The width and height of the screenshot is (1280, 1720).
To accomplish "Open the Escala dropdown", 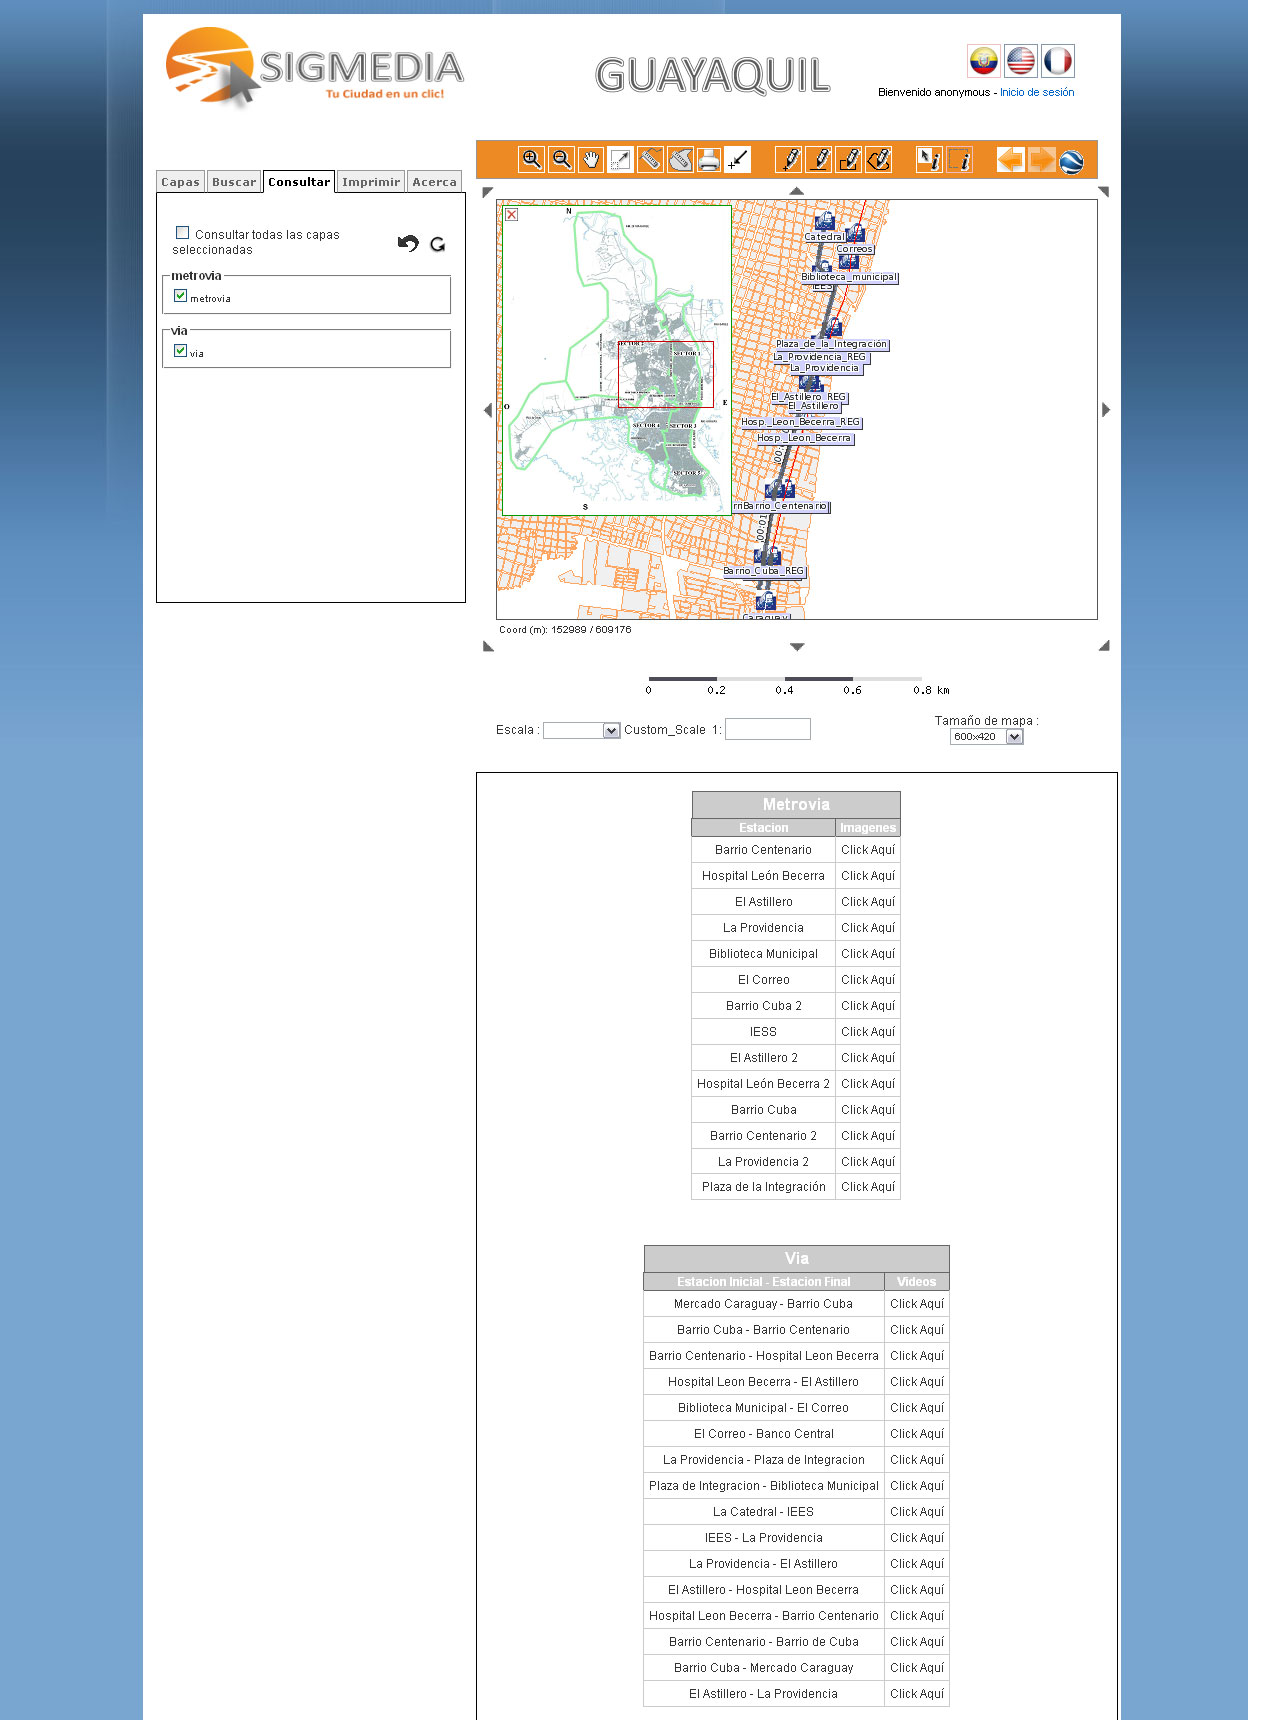I will [x=582, y=731].
